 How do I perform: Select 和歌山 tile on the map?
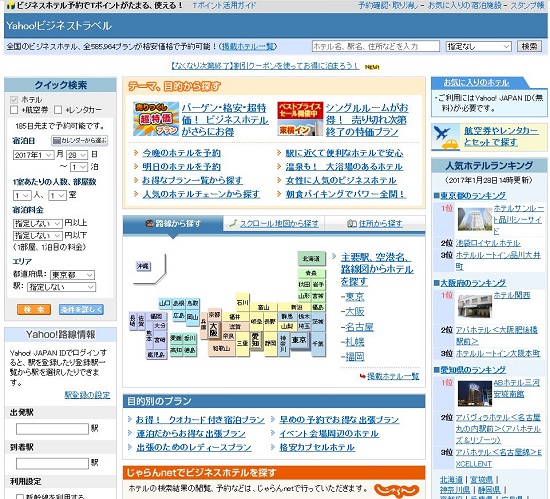click(x=221, y=348)
